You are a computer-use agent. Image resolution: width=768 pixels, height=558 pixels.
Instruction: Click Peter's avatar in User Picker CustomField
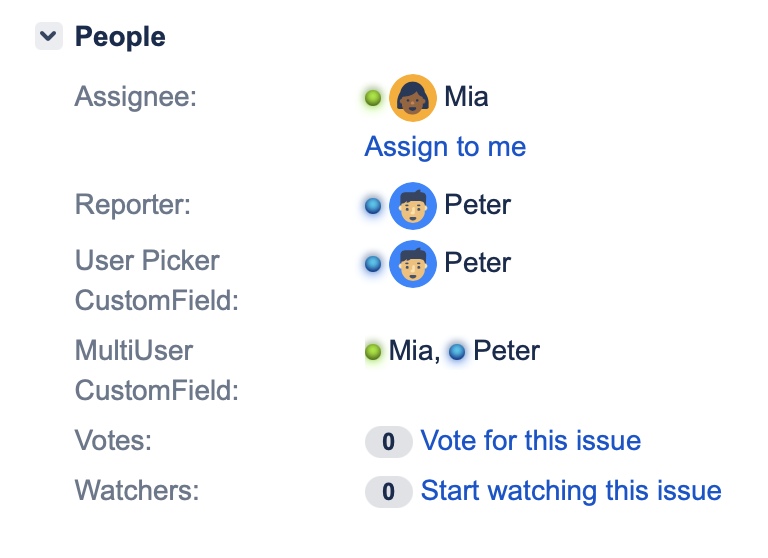tap(412, 264)
